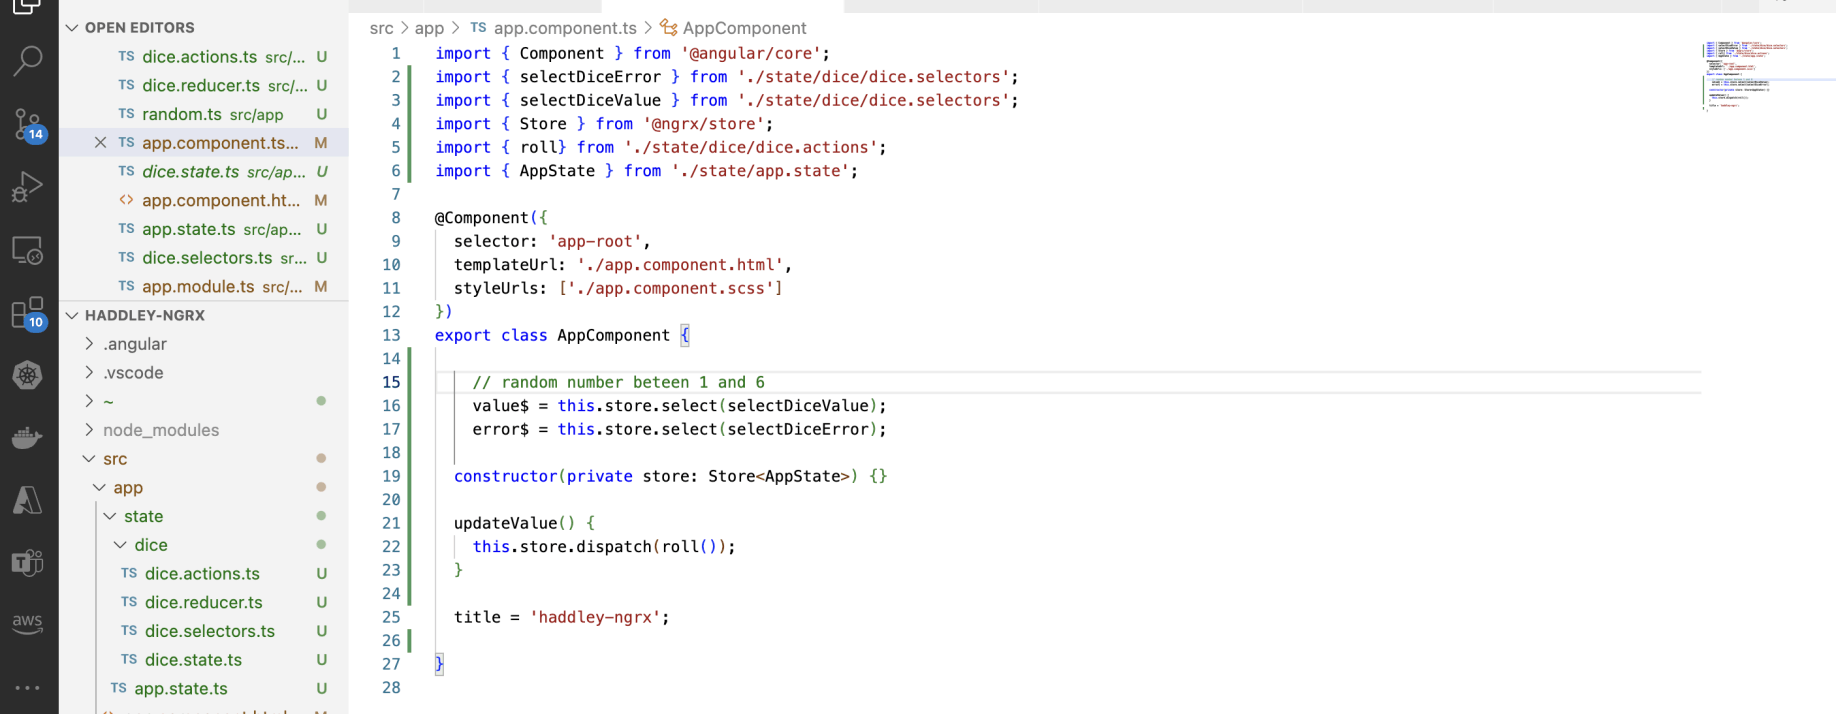Click the constructor keyword in code
The height and width of the screenshot is (714, 1836).
[x=505, y=476]
